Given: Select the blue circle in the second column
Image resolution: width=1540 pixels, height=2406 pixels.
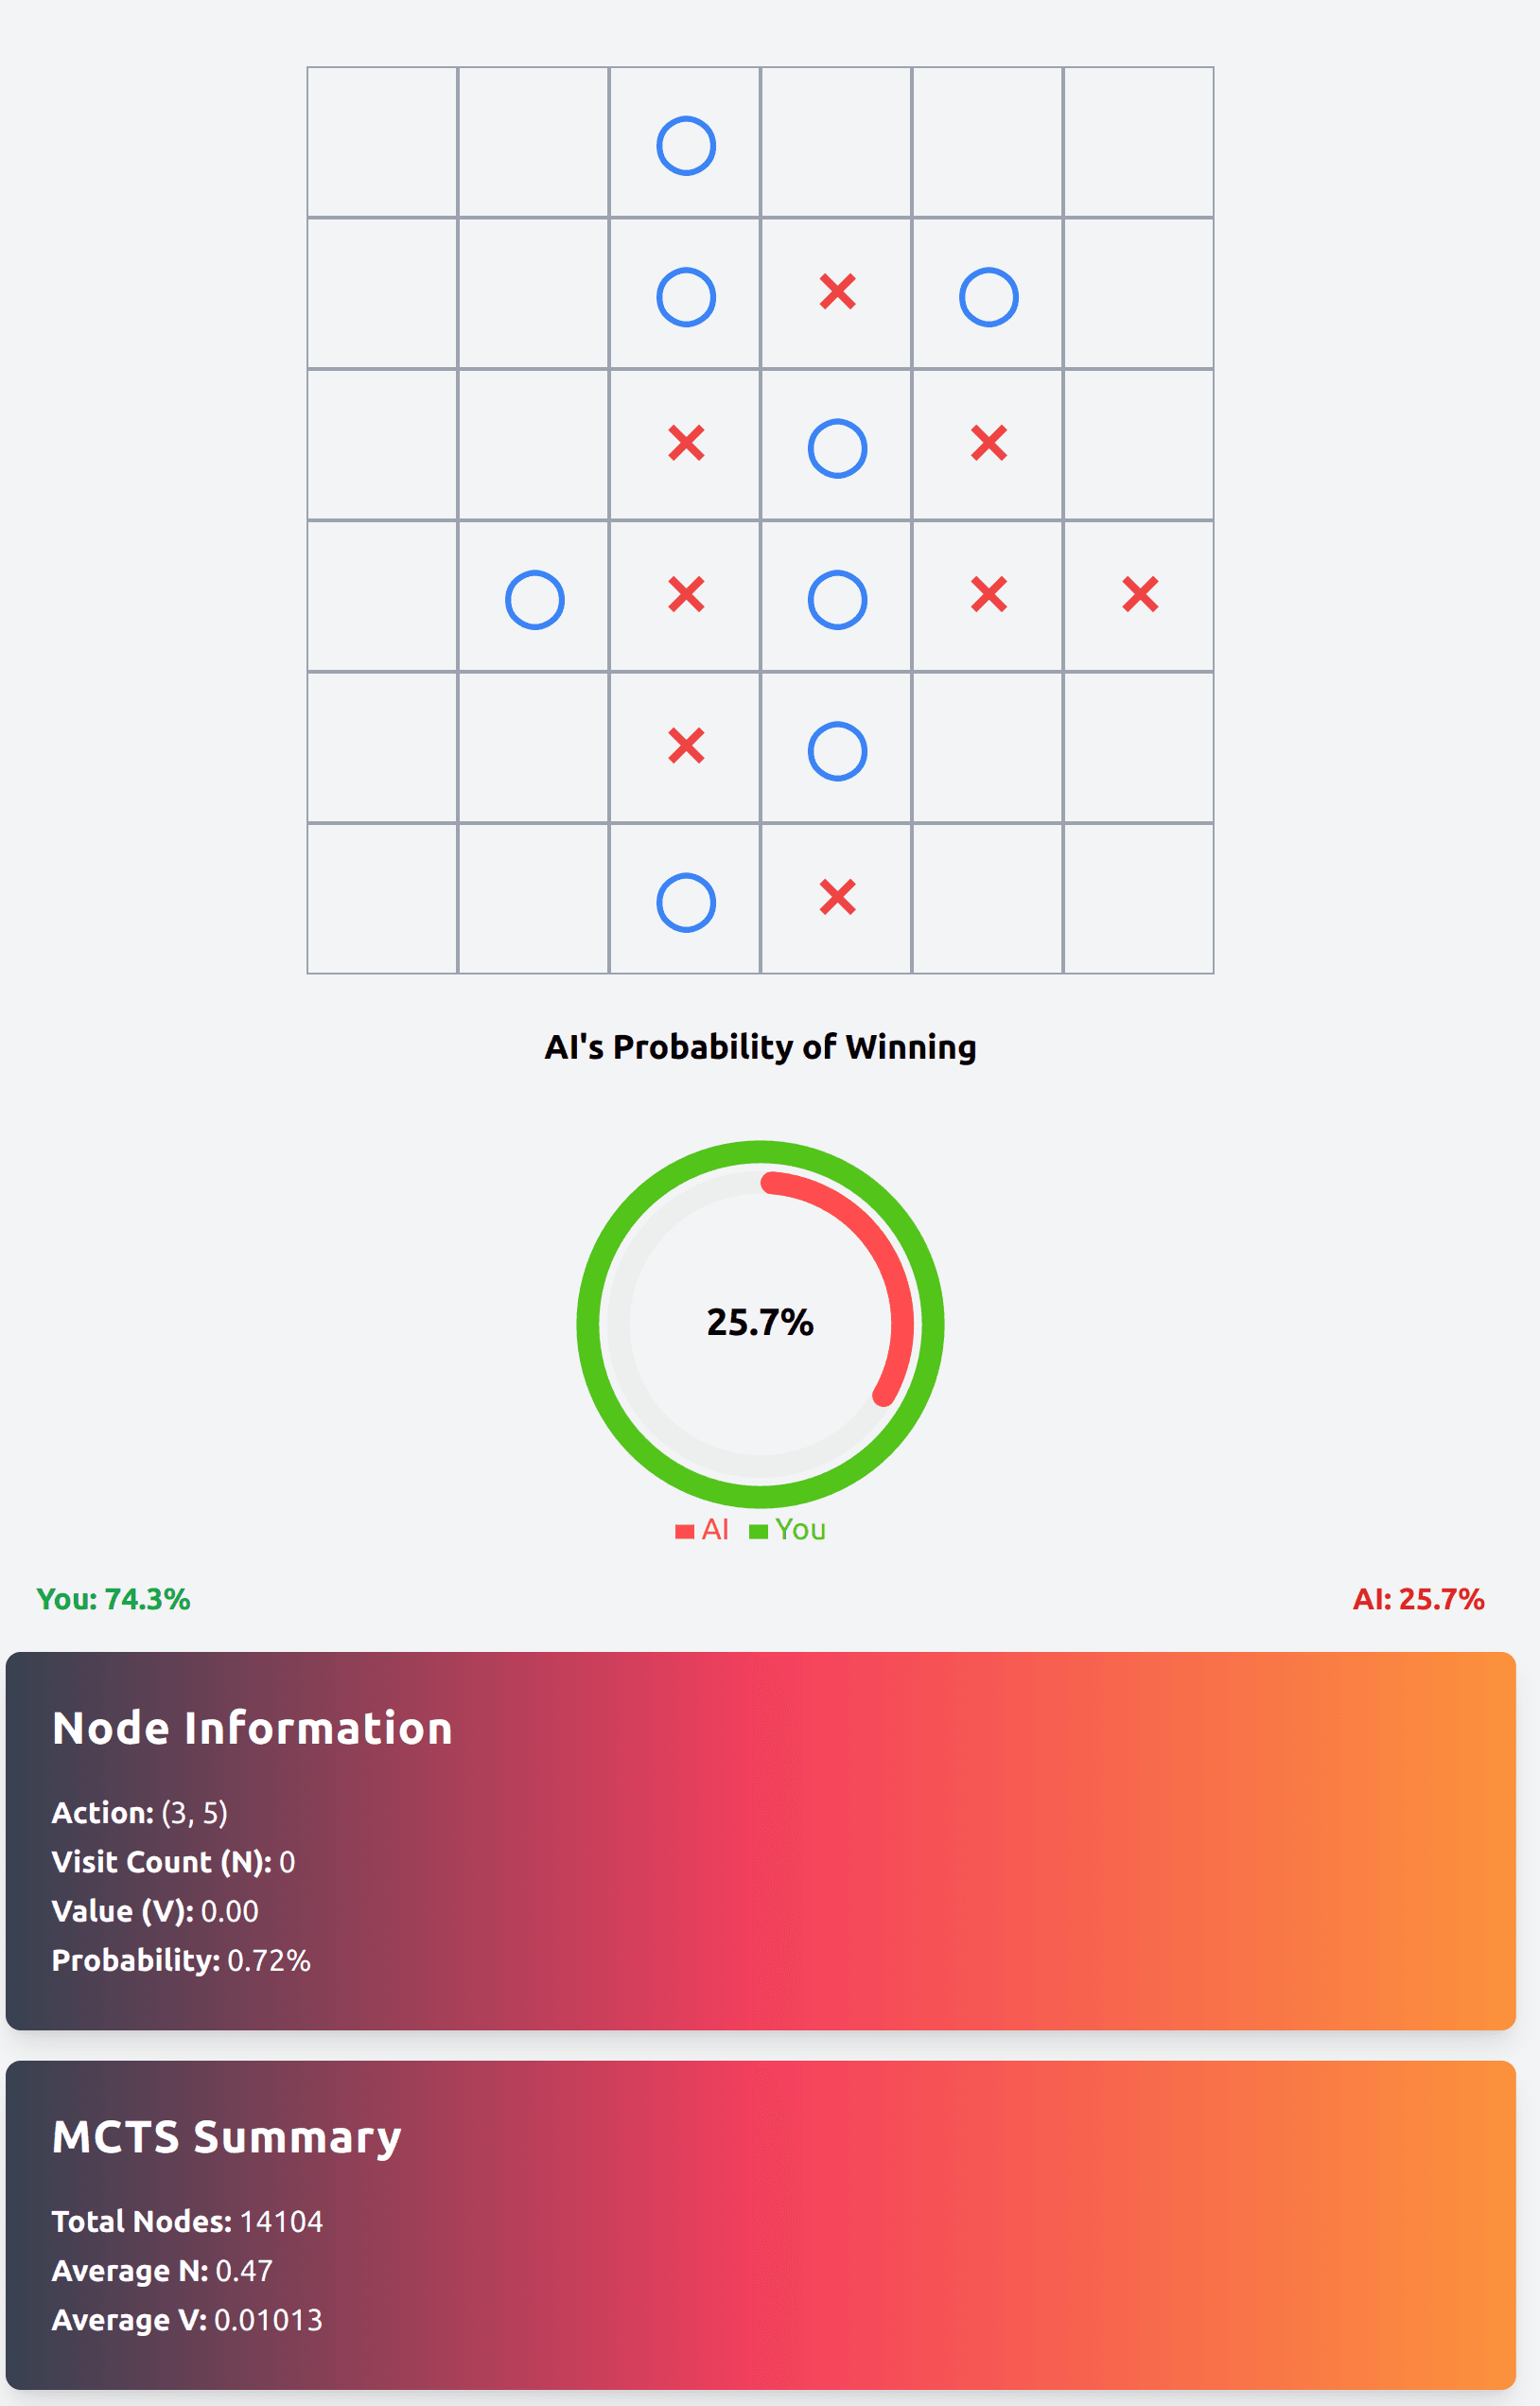Looking at the screenshot, I should pyautogui.click(x=535, y=599).
